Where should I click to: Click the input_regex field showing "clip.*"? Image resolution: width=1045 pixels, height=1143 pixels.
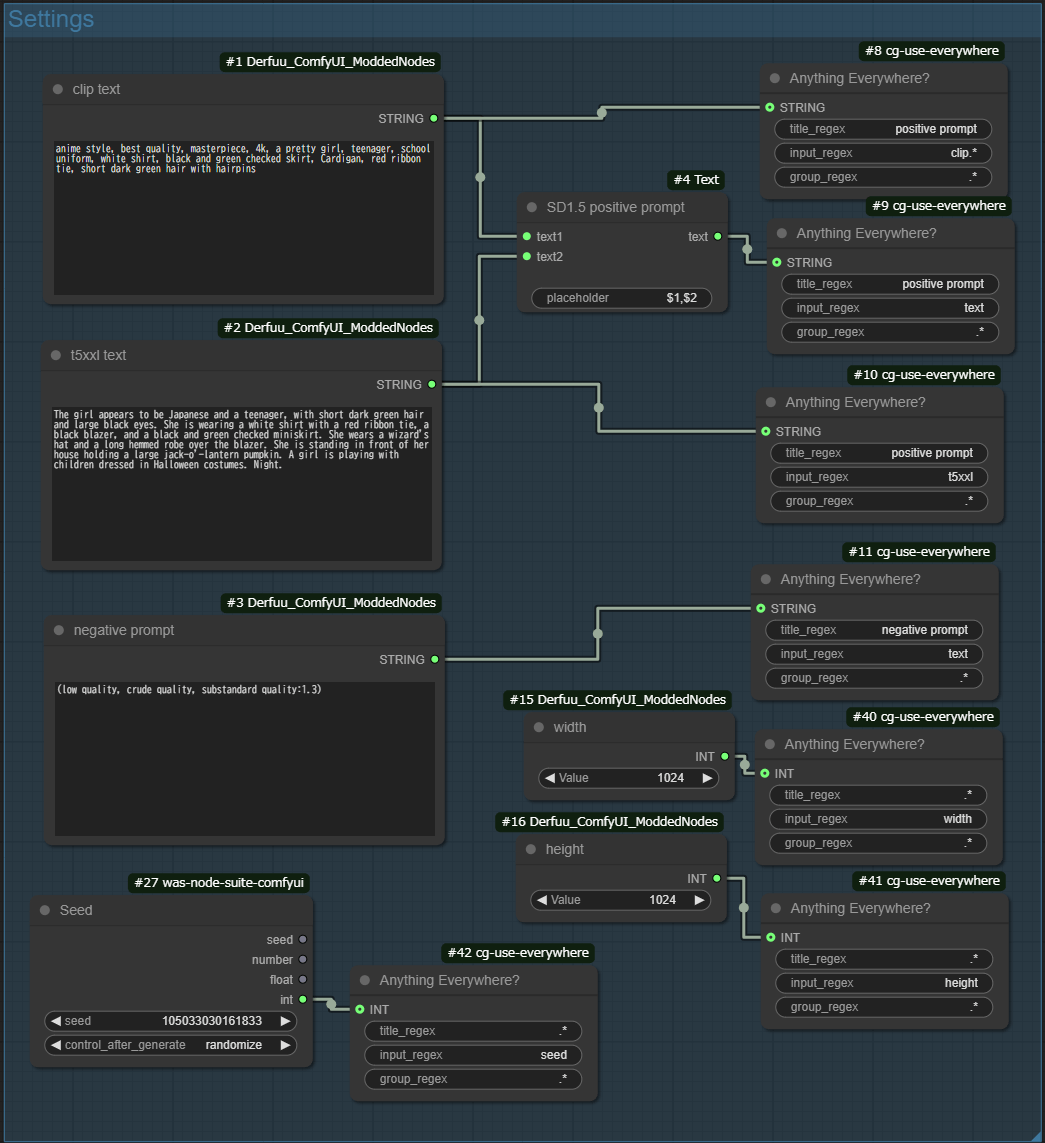[x=881, y=152]
